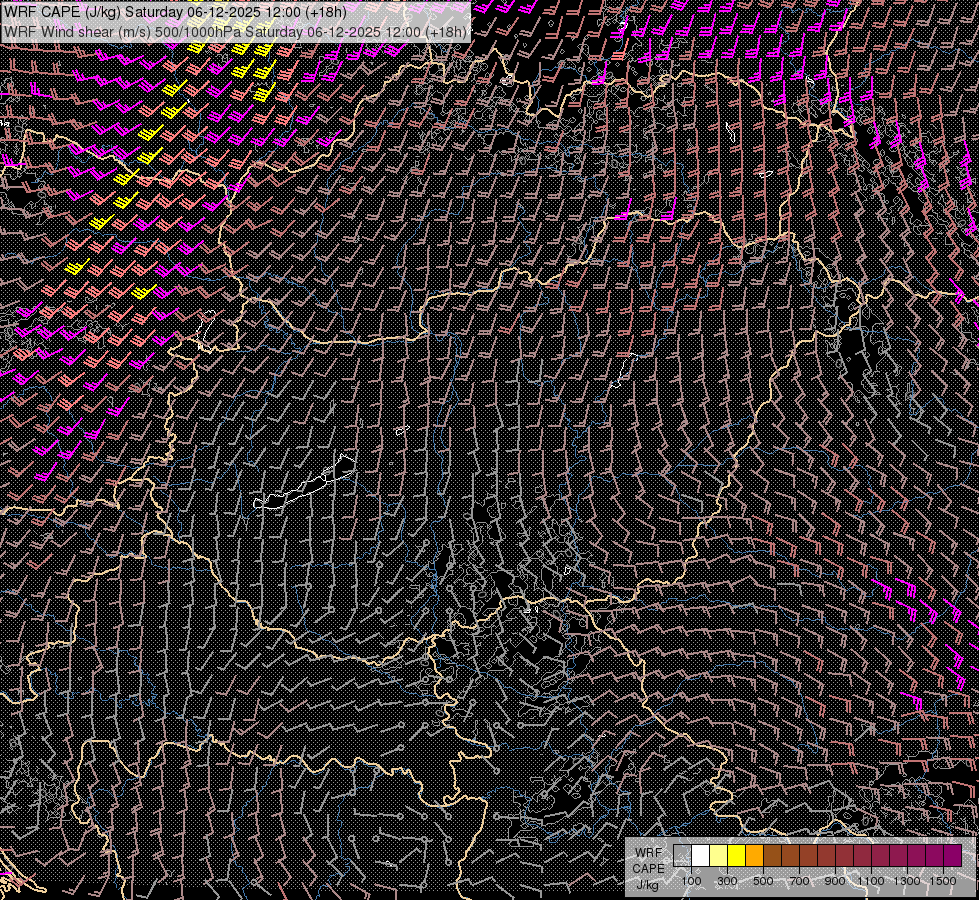Click the J/kg unit text in the legend
Viewport: 979px width, 900px height.
pyautogui.click(x=647, y=884)
